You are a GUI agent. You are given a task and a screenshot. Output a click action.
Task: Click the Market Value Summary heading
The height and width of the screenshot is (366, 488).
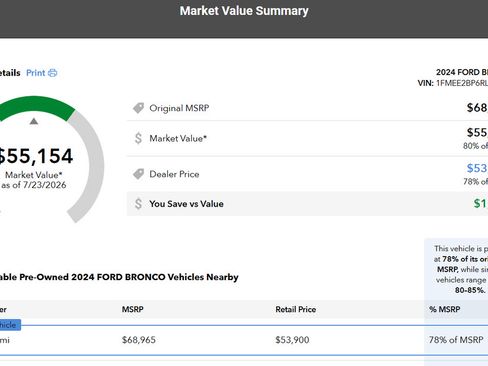pyautogui.click(x=244, y=11)
